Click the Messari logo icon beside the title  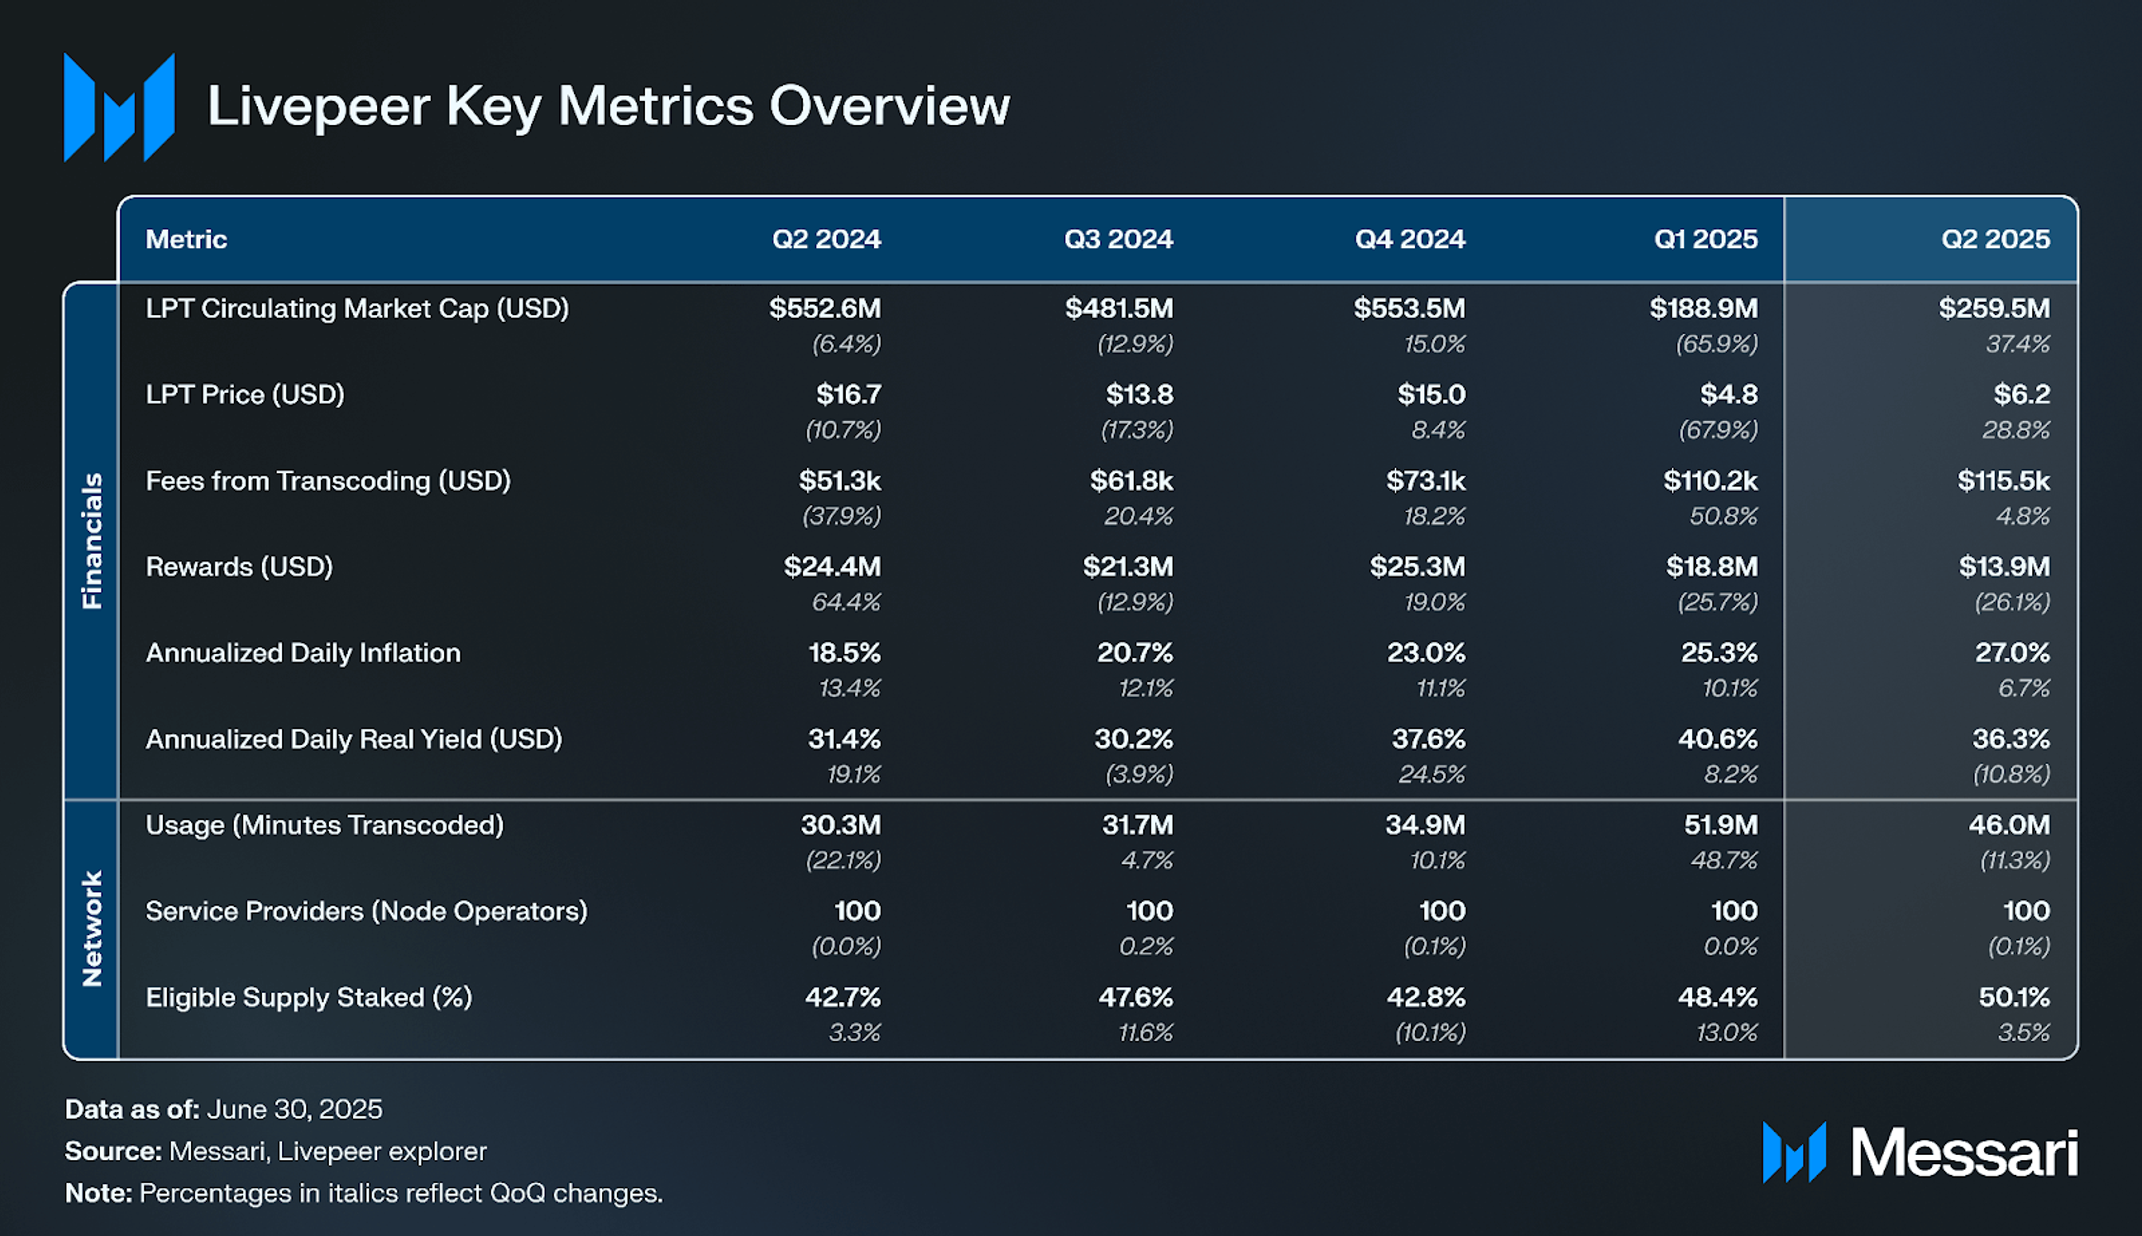[x=119, y=107]
